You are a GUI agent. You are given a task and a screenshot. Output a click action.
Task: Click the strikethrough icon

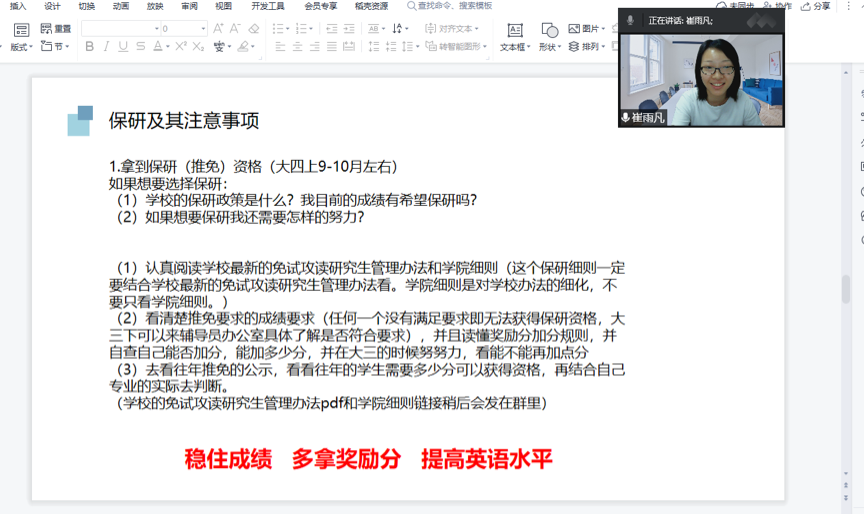pyautogui.click(x=142, y=46)
